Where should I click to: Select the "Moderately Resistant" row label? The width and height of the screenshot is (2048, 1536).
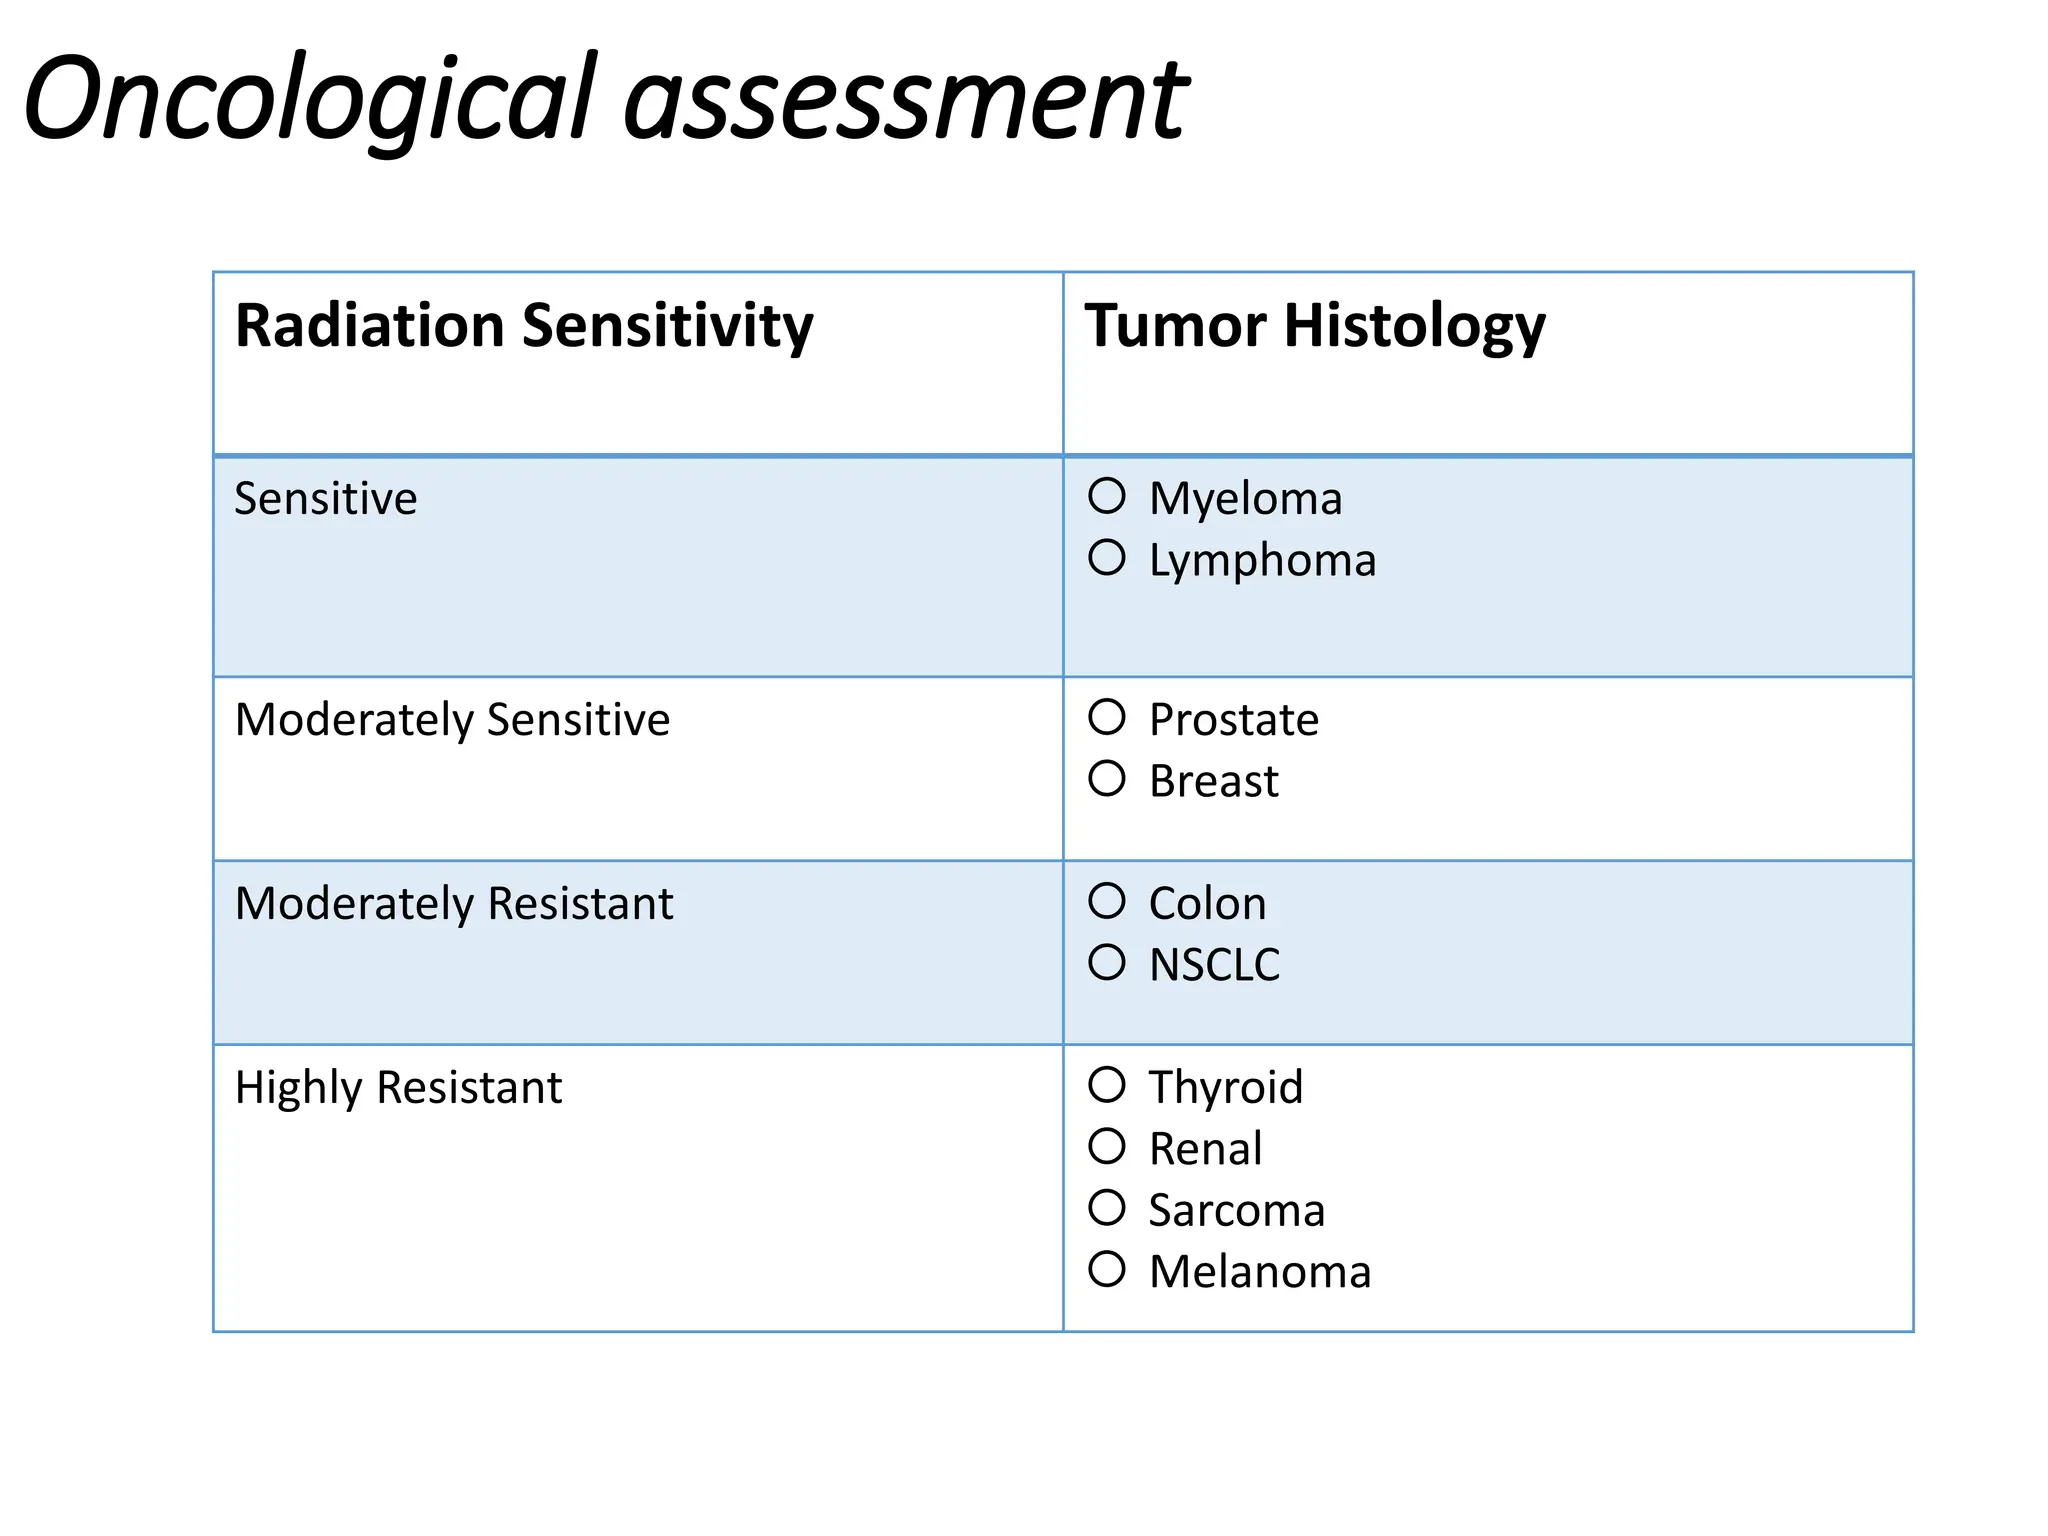[454, 904]
